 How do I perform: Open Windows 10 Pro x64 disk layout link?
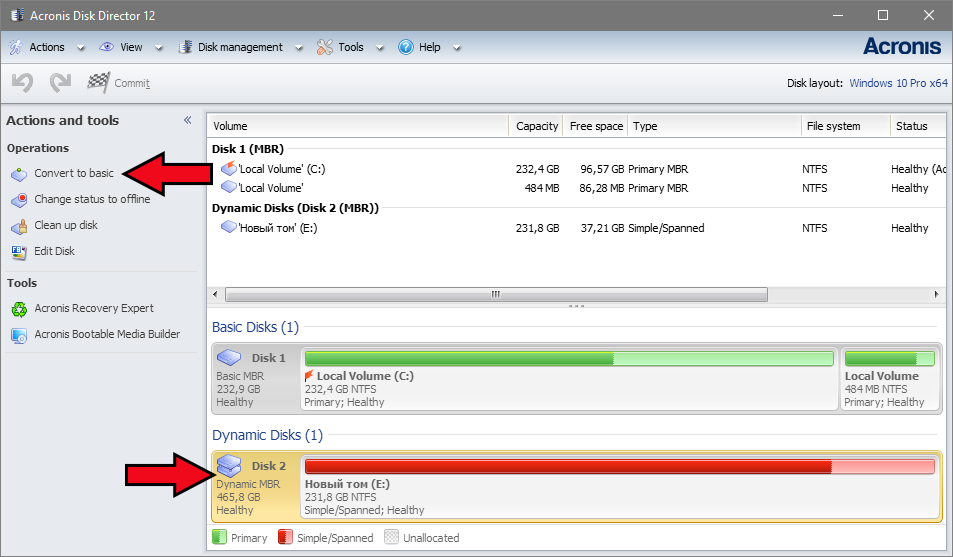point(897,83)
